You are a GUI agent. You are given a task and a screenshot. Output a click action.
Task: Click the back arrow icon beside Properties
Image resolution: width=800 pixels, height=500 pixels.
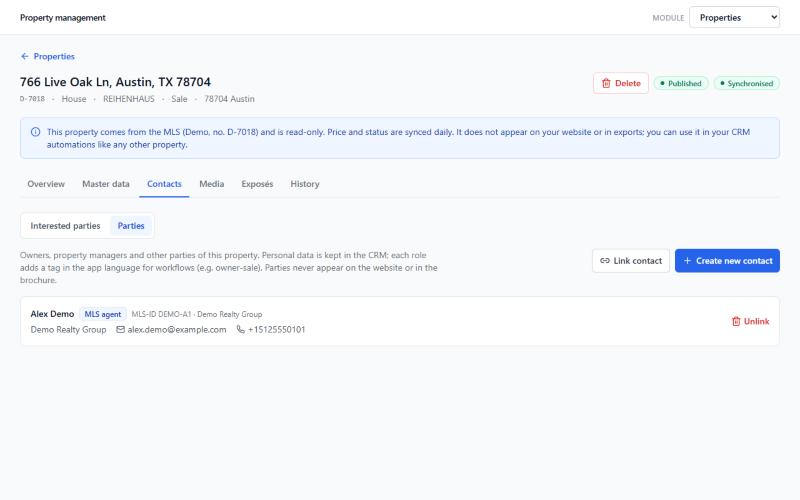click(24, 56)
